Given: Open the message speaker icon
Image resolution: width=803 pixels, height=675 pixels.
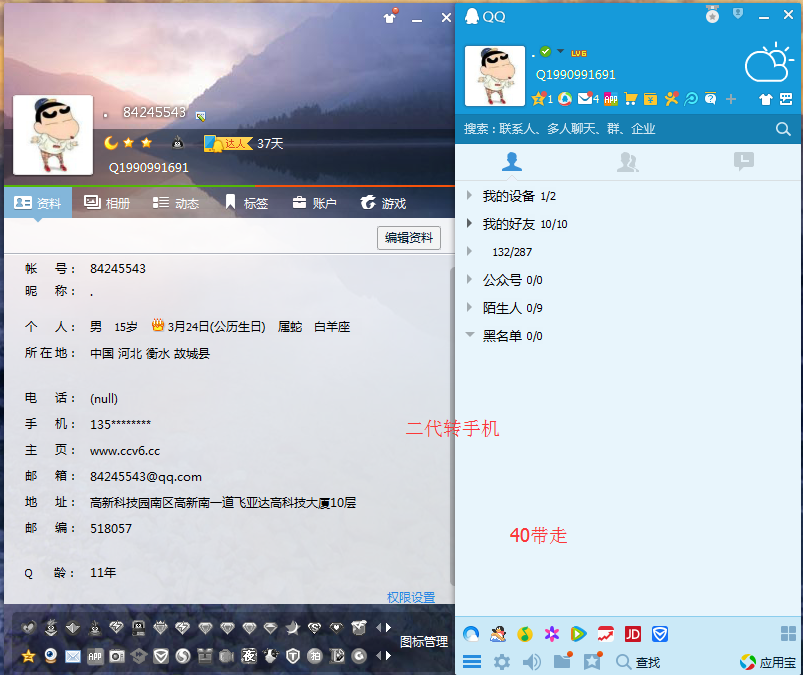Looking at the screenshot, I should pyautogui.click(x=532, y=662).
